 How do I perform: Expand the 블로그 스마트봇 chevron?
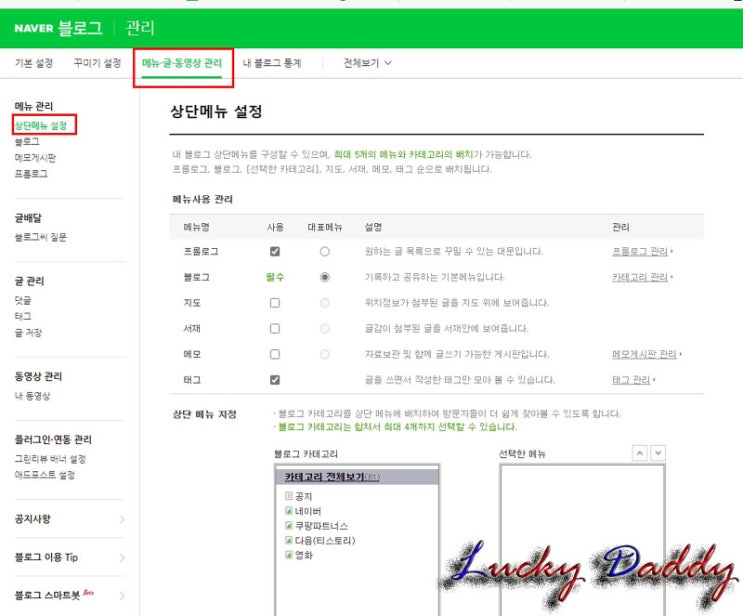[x=122, y=596]
